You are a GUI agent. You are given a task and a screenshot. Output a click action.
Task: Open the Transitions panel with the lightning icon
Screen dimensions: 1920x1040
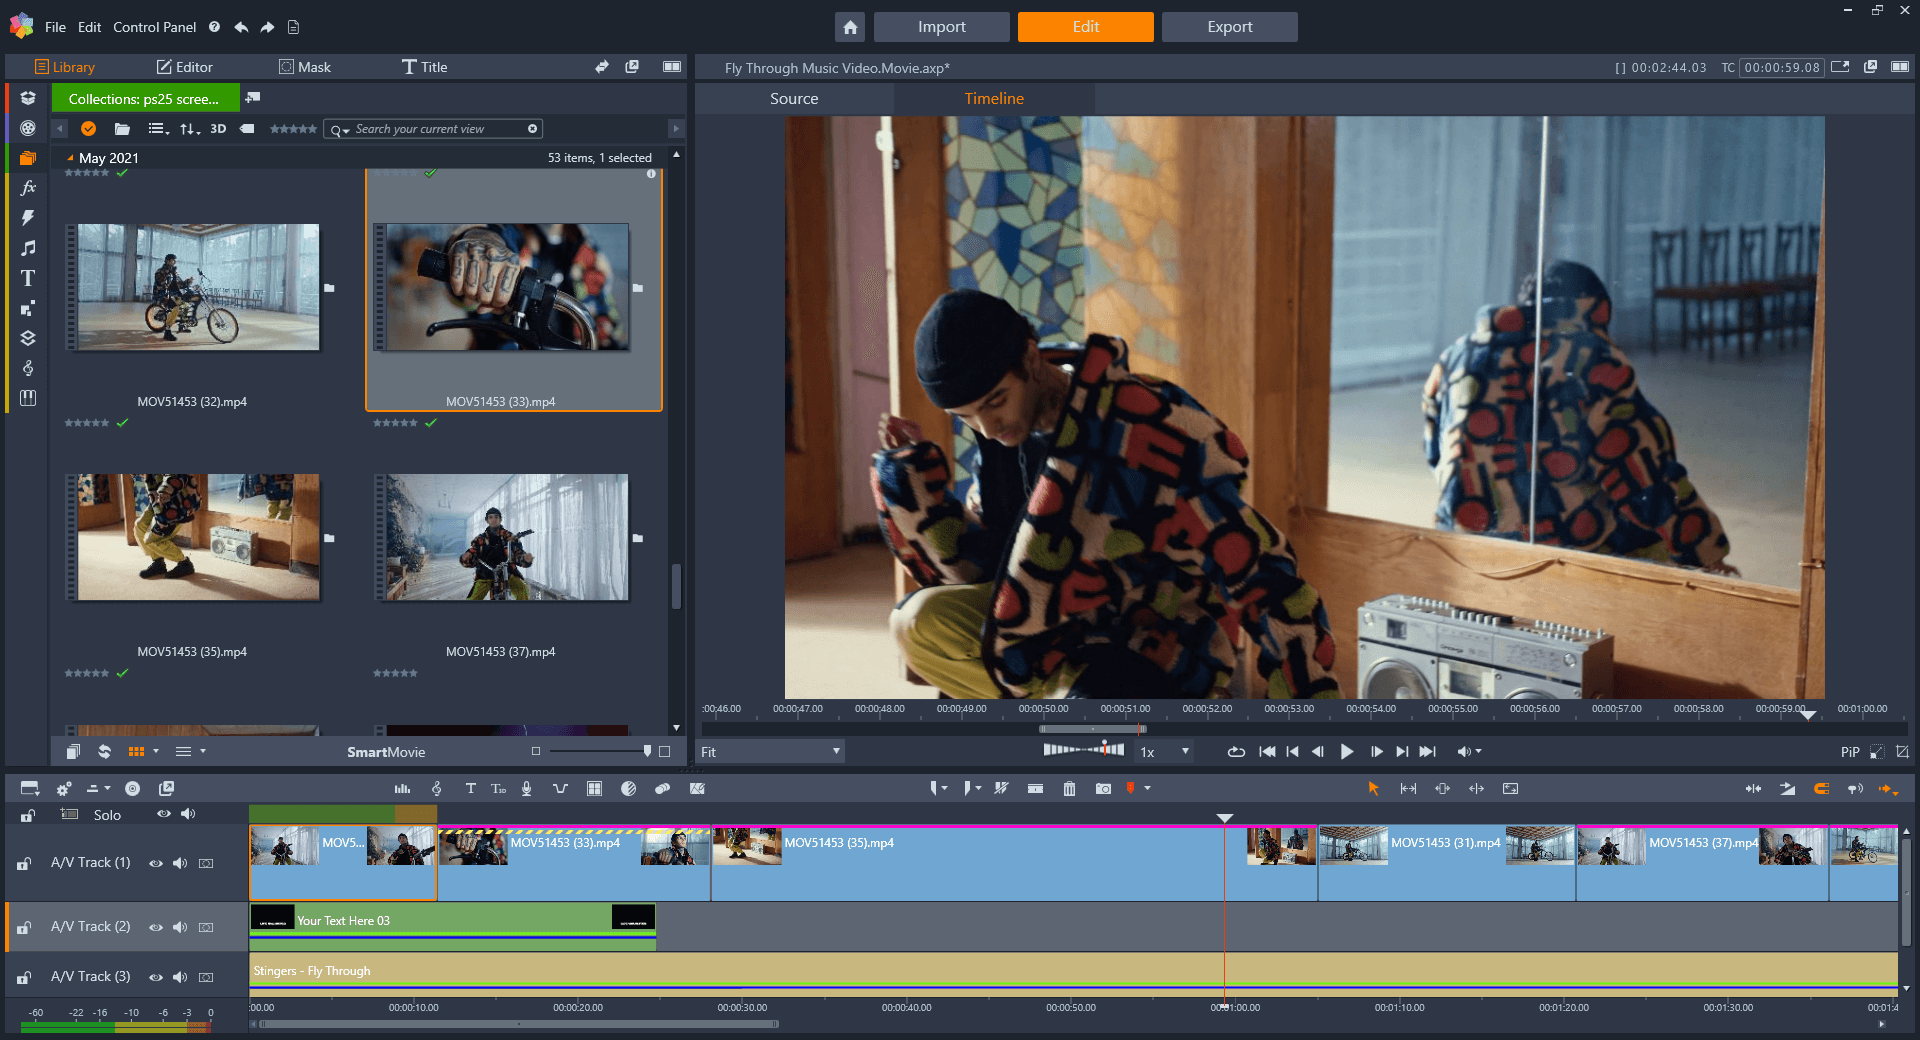28,218
